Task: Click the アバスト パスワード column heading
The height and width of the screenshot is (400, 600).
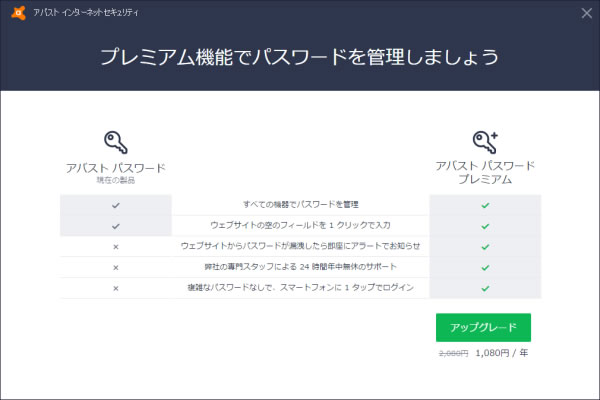Action: pyautogui.click(x=116, y=168)
